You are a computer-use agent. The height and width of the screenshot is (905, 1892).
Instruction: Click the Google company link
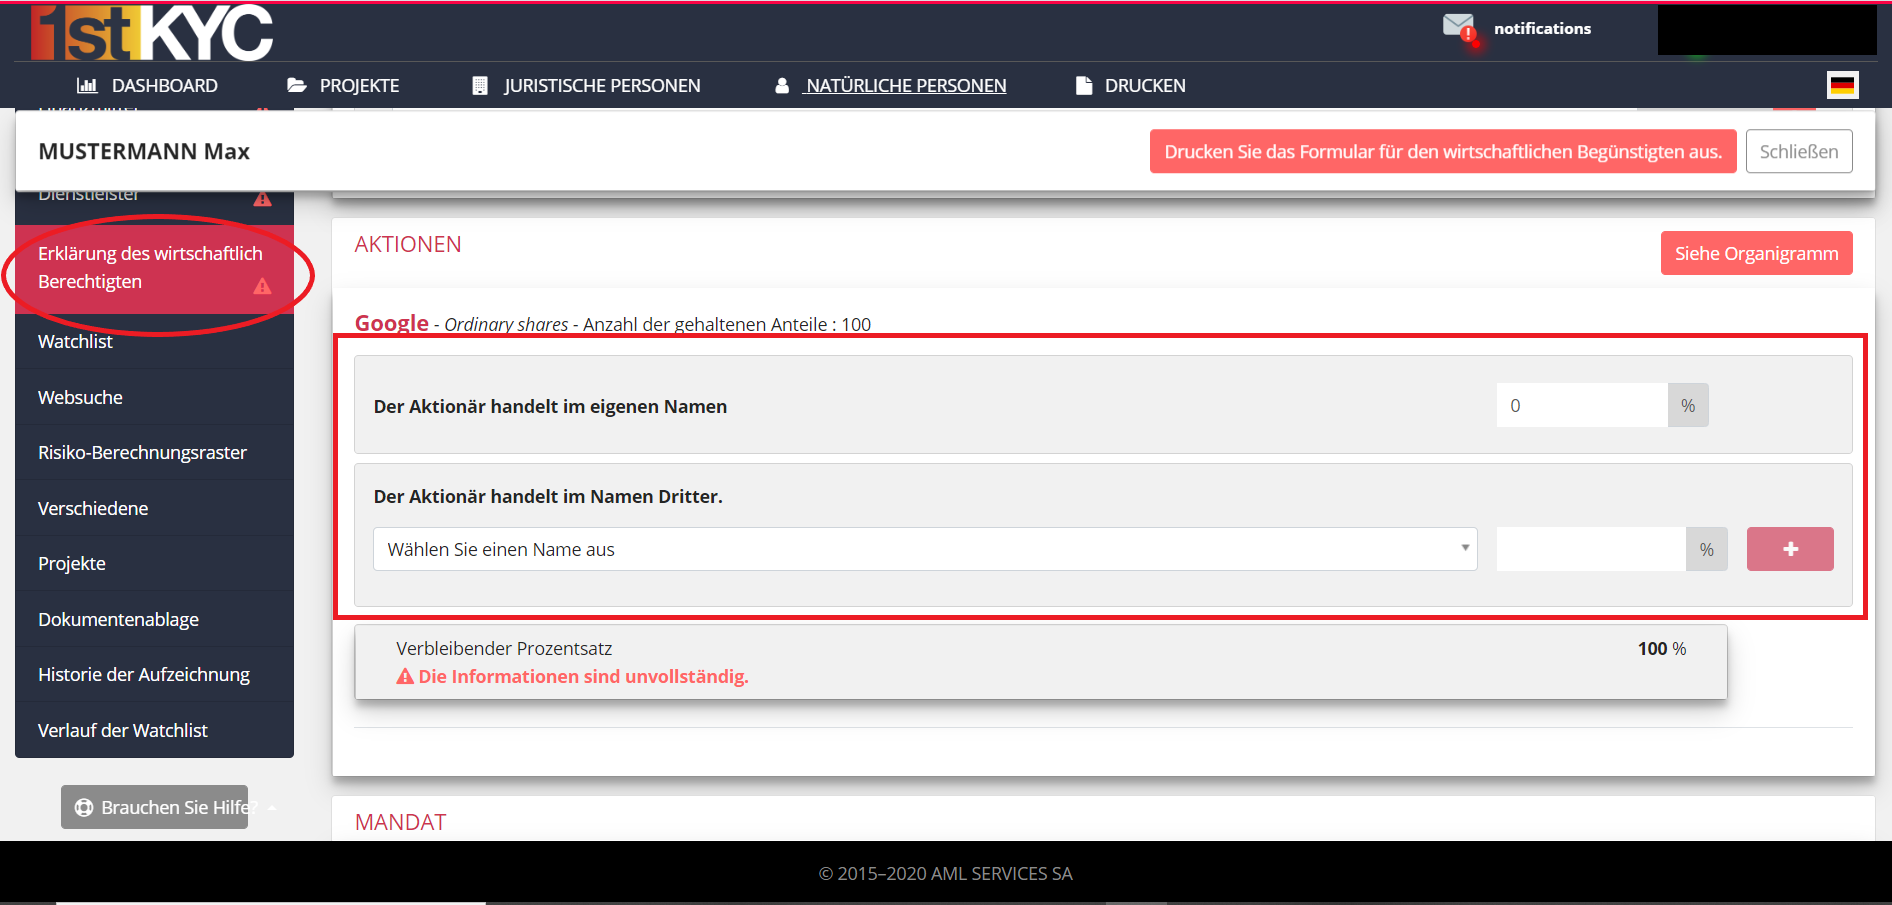pos(392,323)
